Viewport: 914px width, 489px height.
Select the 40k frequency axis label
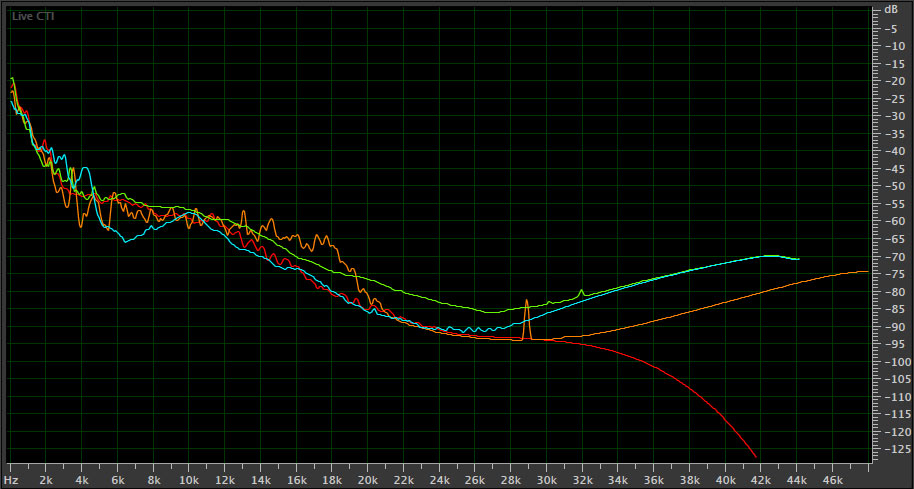click(725, 481)
